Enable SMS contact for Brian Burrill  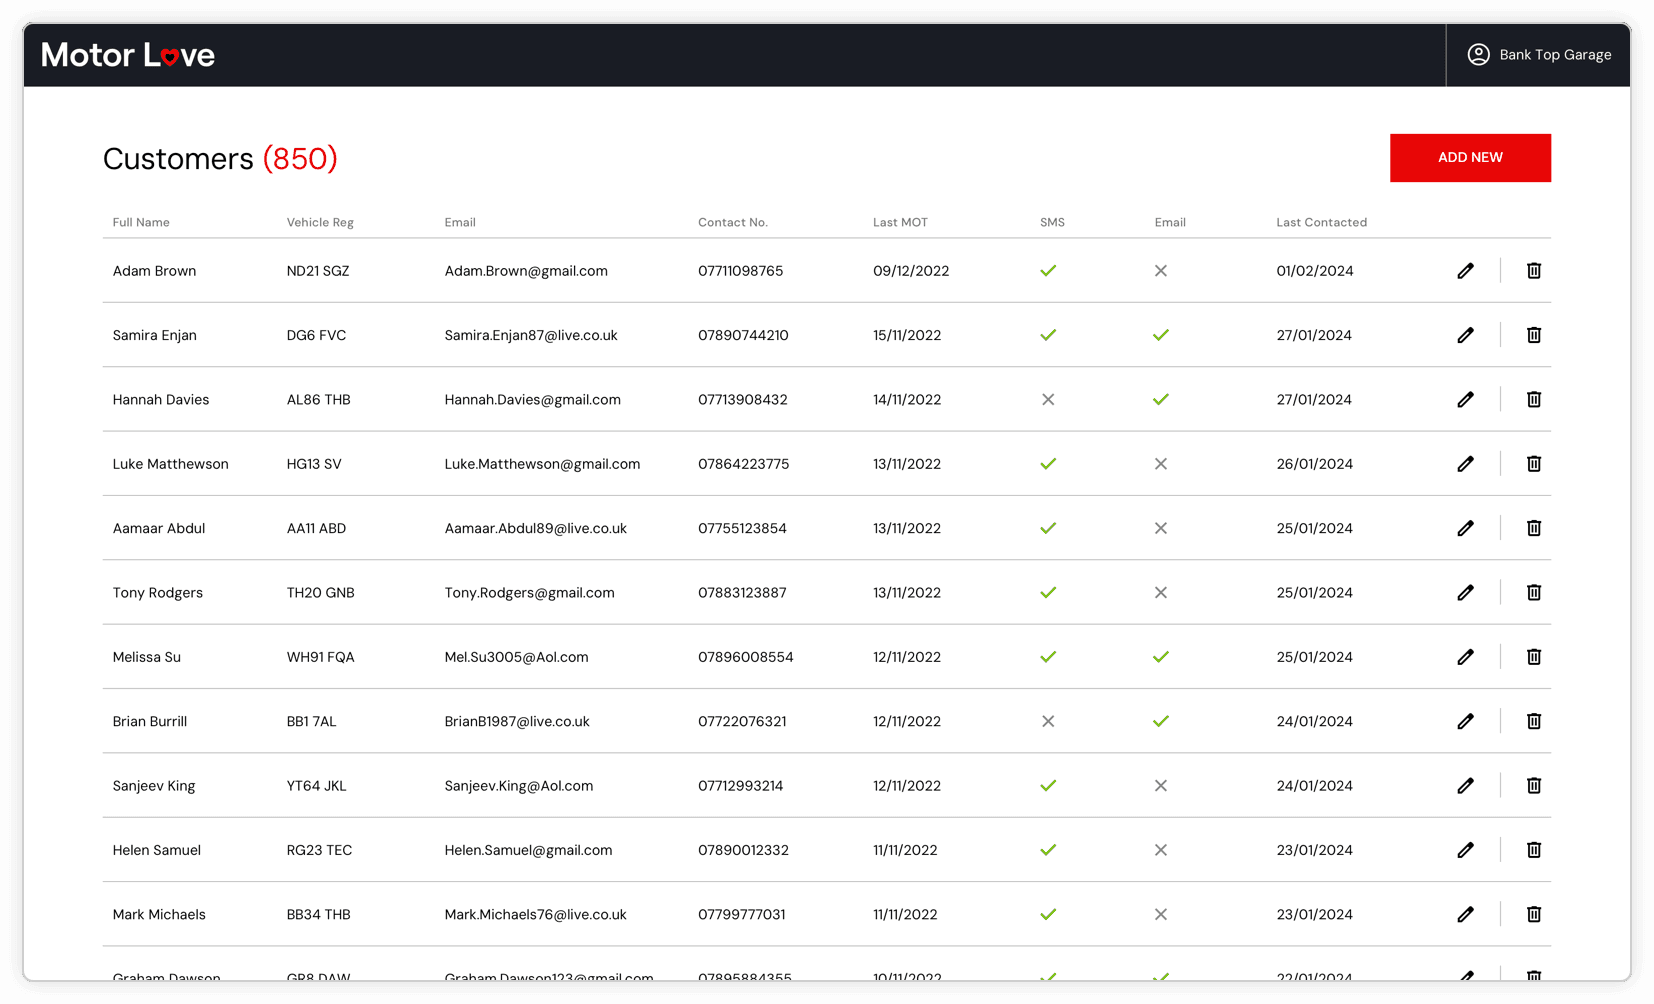click(1048, 721)
